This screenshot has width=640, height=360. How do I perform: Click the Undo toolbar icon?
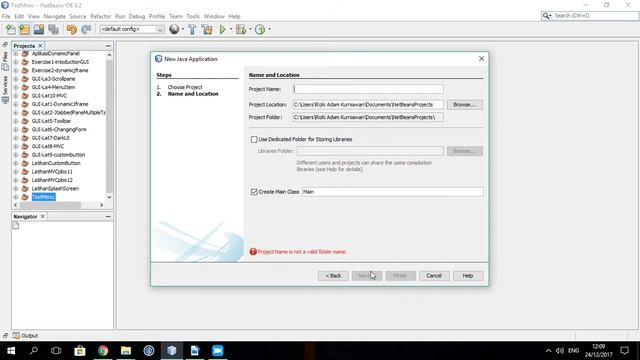71,29
